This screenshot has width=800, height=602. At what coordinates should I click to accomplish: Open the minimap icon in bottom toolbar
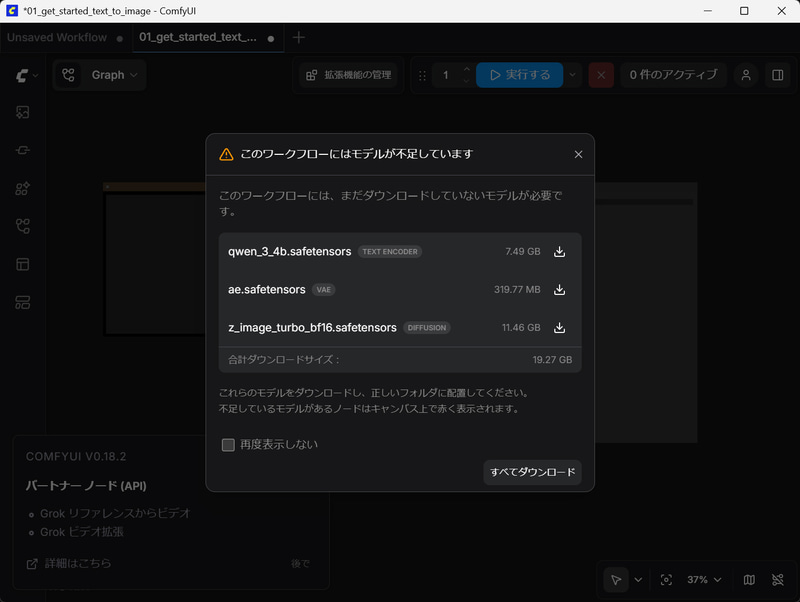pyautogui.click(x=748, y=580)
